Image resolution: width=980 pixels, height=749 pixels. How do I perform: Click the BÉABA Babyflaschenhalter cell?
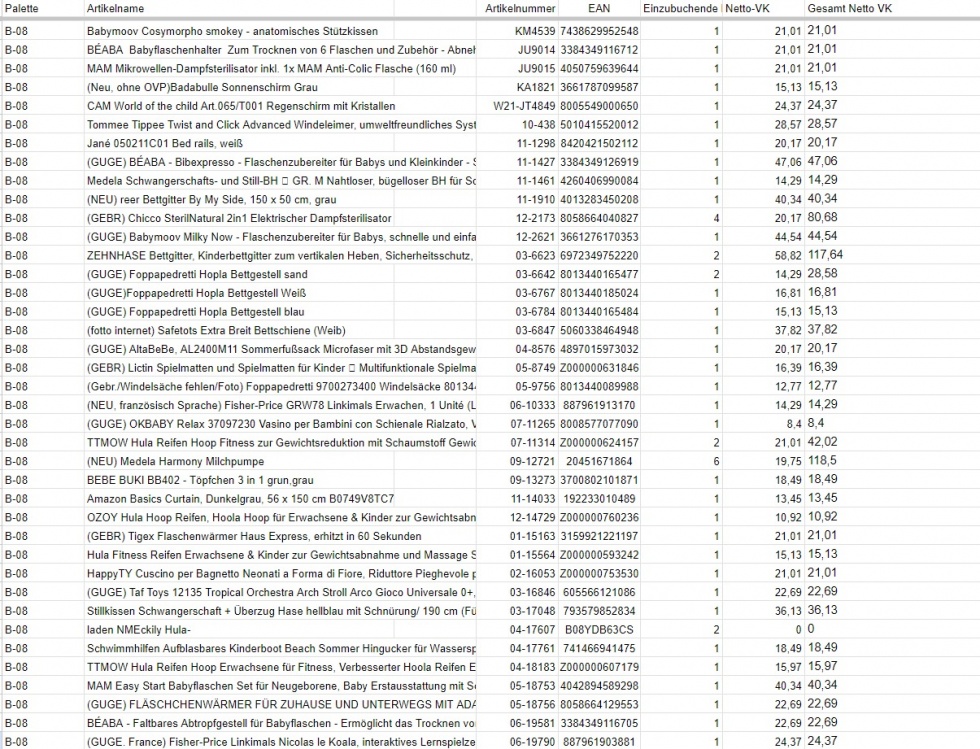coord(280,50)
